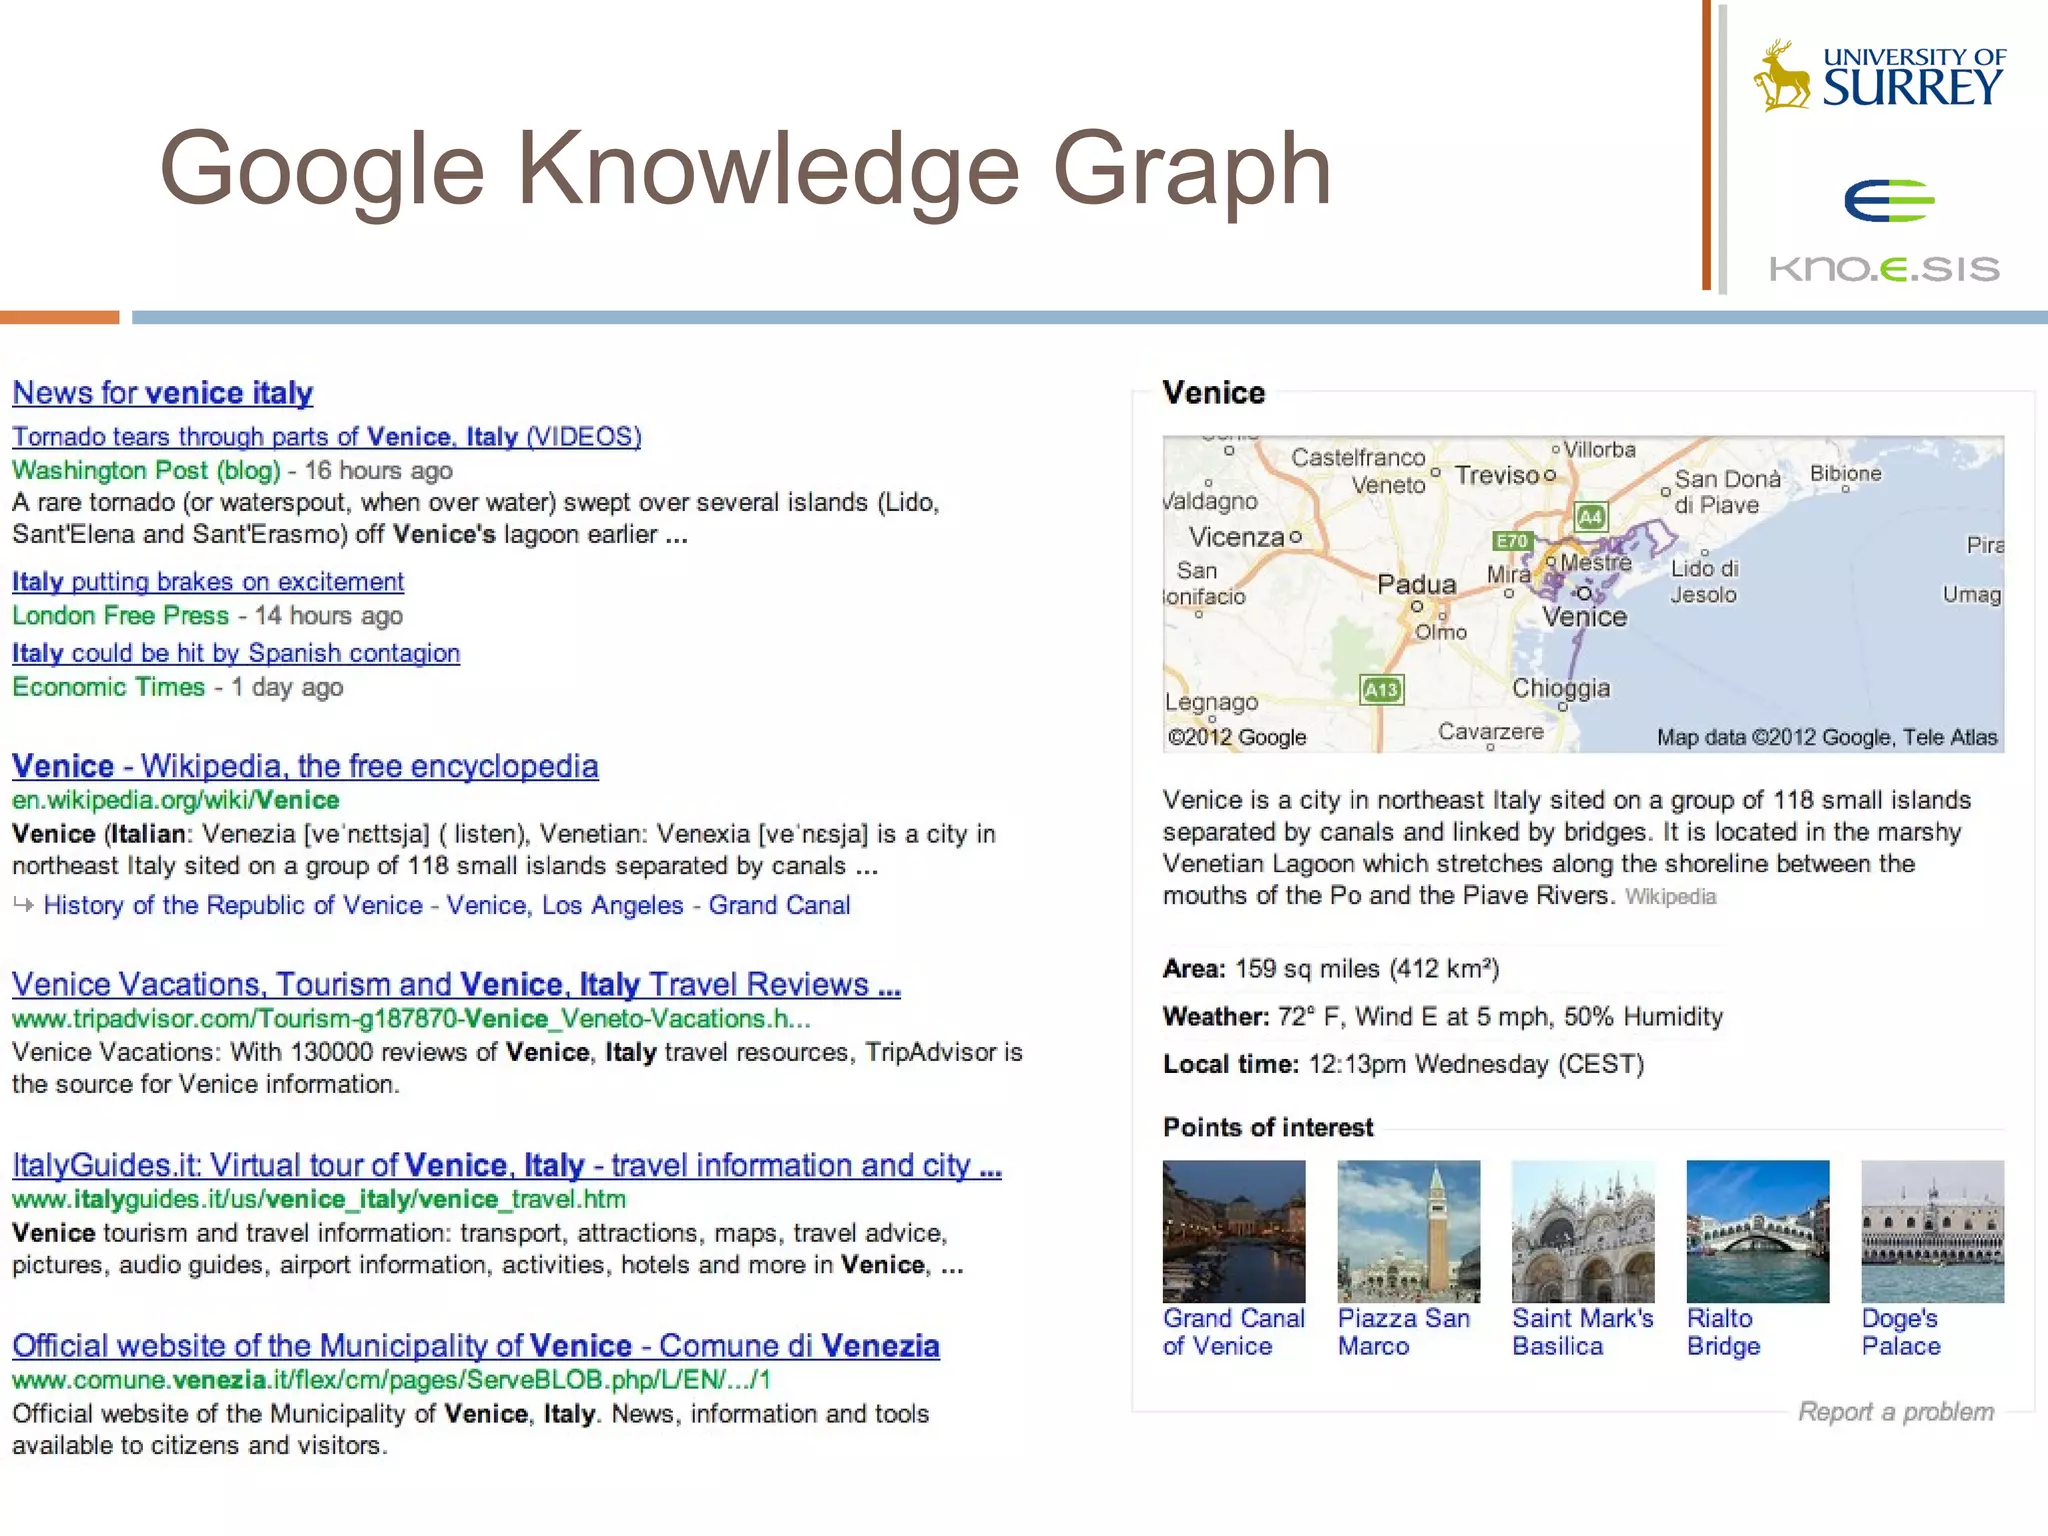The image size is (2048, 1536).
Task: Open the Grand Canal of Venice photo
Action: coord(1234,1231)
